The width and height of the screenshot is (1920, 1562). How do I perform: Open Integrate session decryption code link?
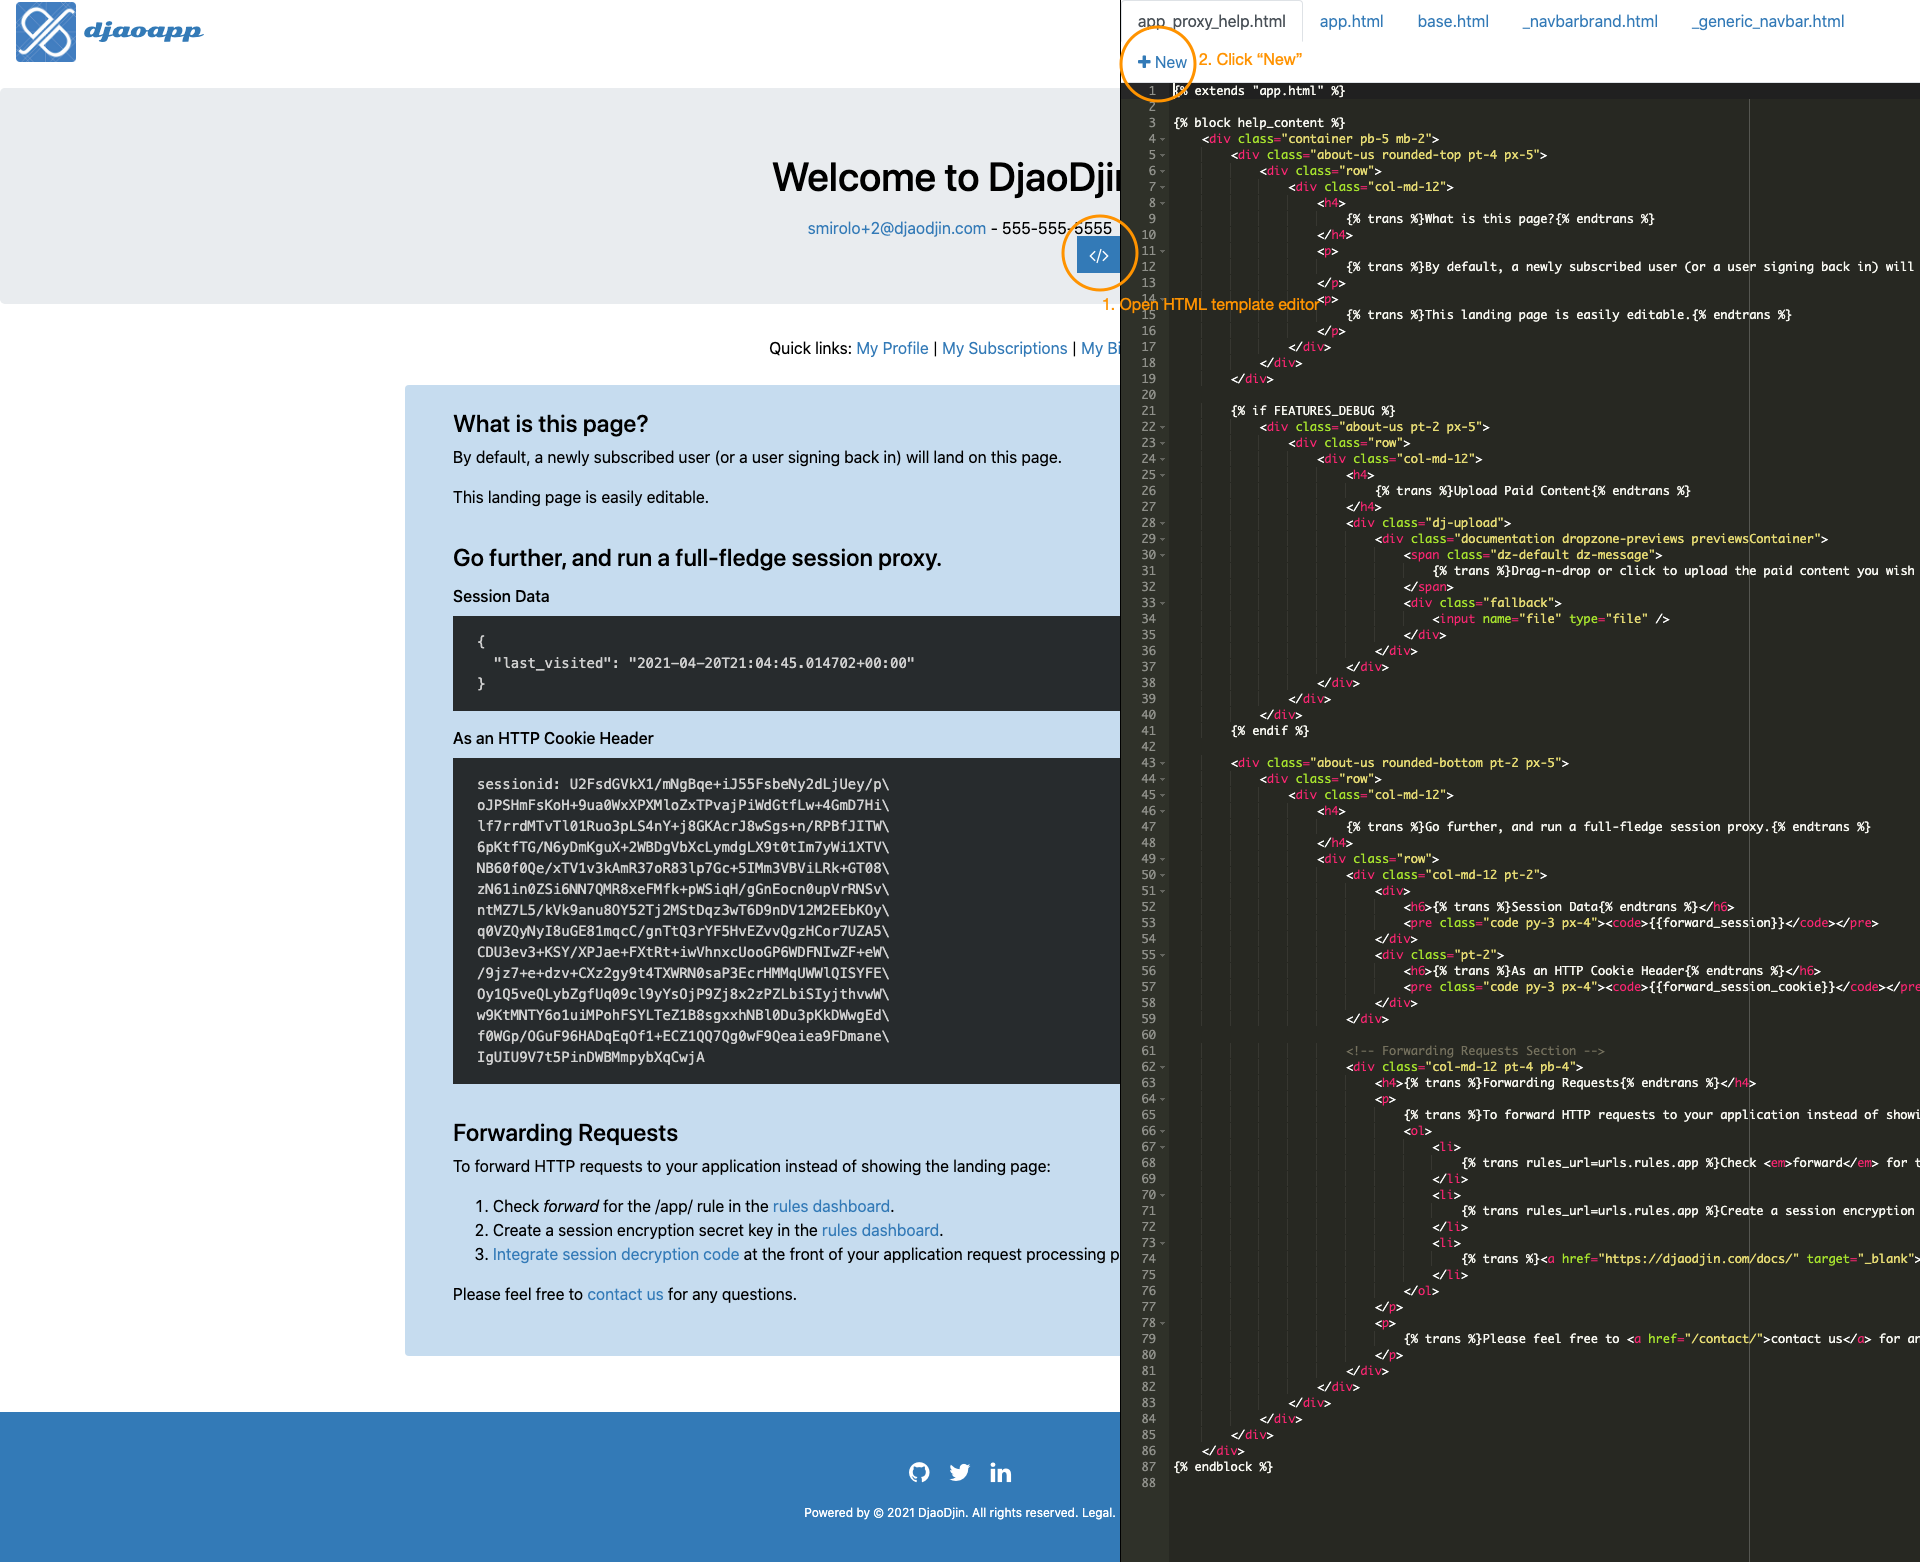click(616, 1254)
